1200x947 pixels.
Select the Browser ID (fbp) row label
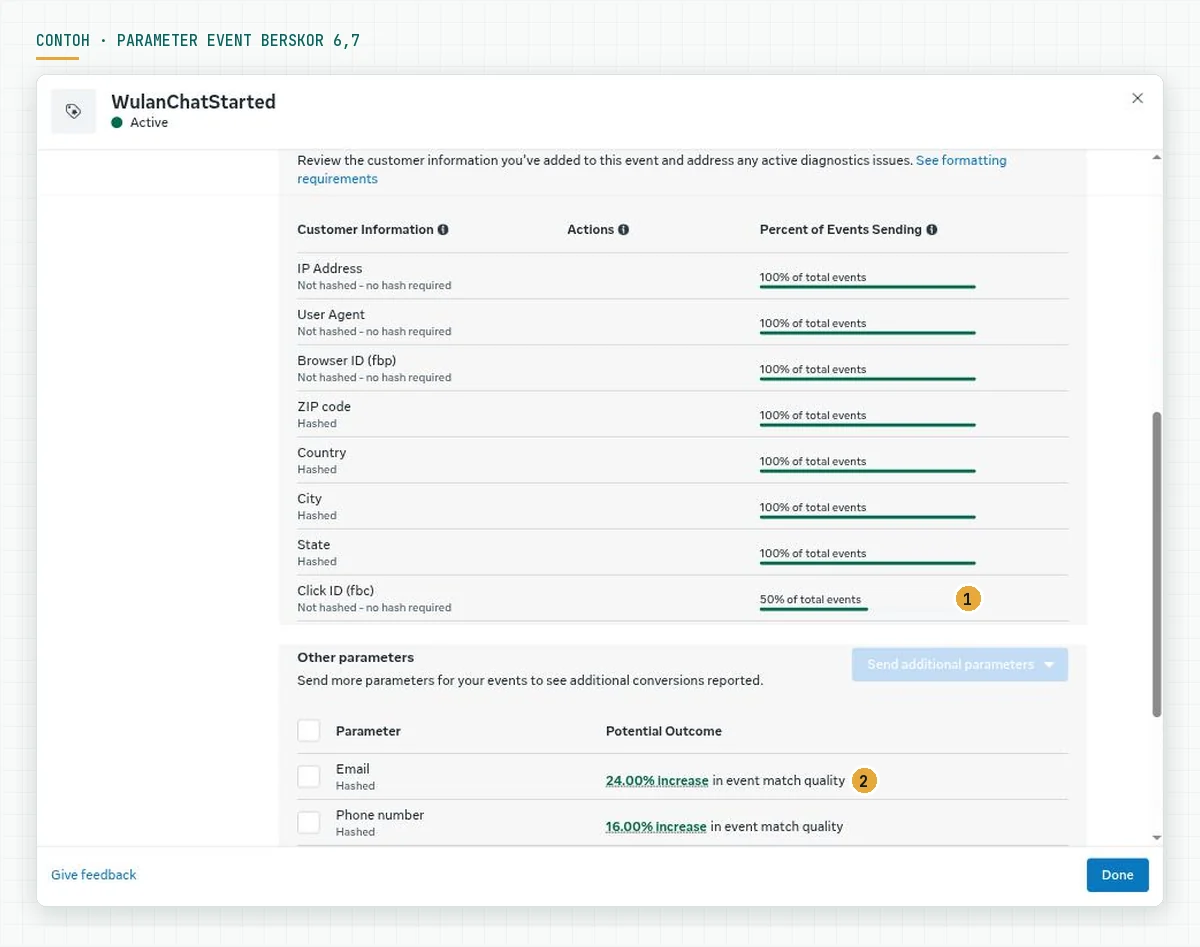click(346, 360)
